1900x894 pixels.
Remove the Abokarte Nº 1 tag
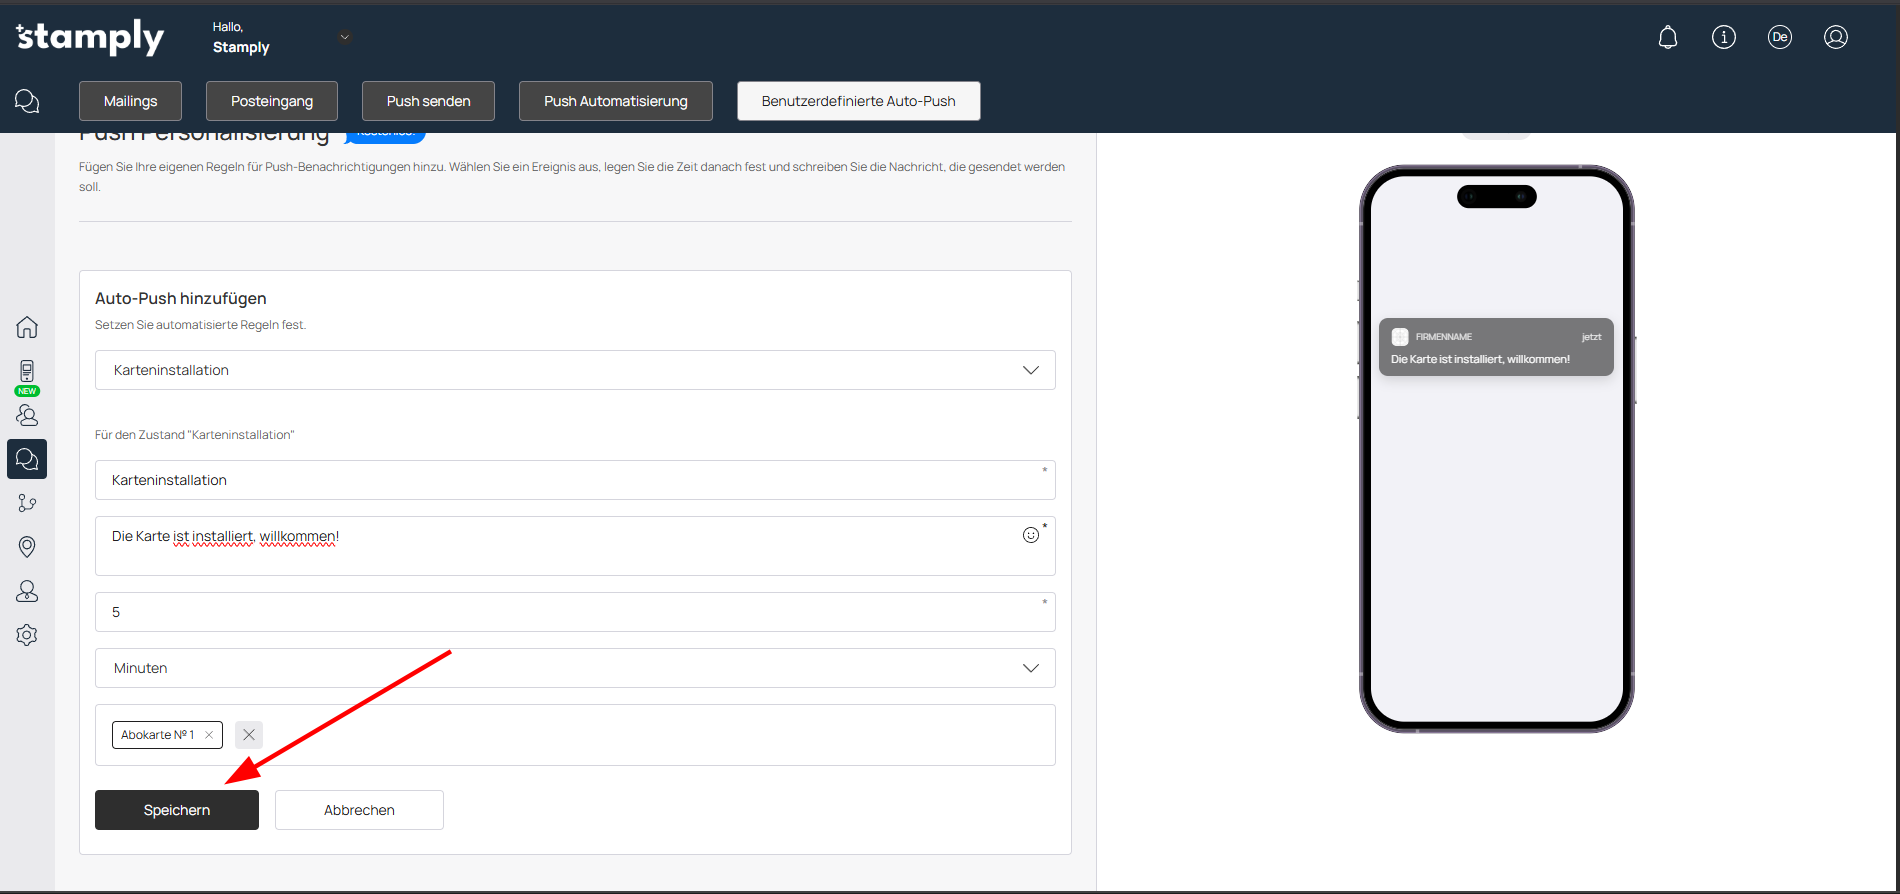(x=209, y=735)
